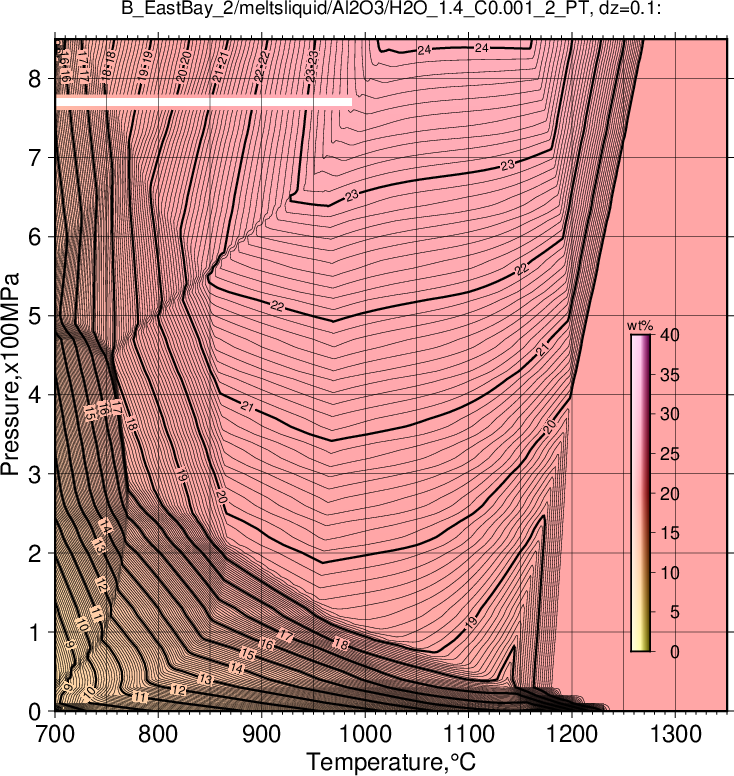Select the 700 tick label on temperature axis
734x776 pixels.
point(55,734)
